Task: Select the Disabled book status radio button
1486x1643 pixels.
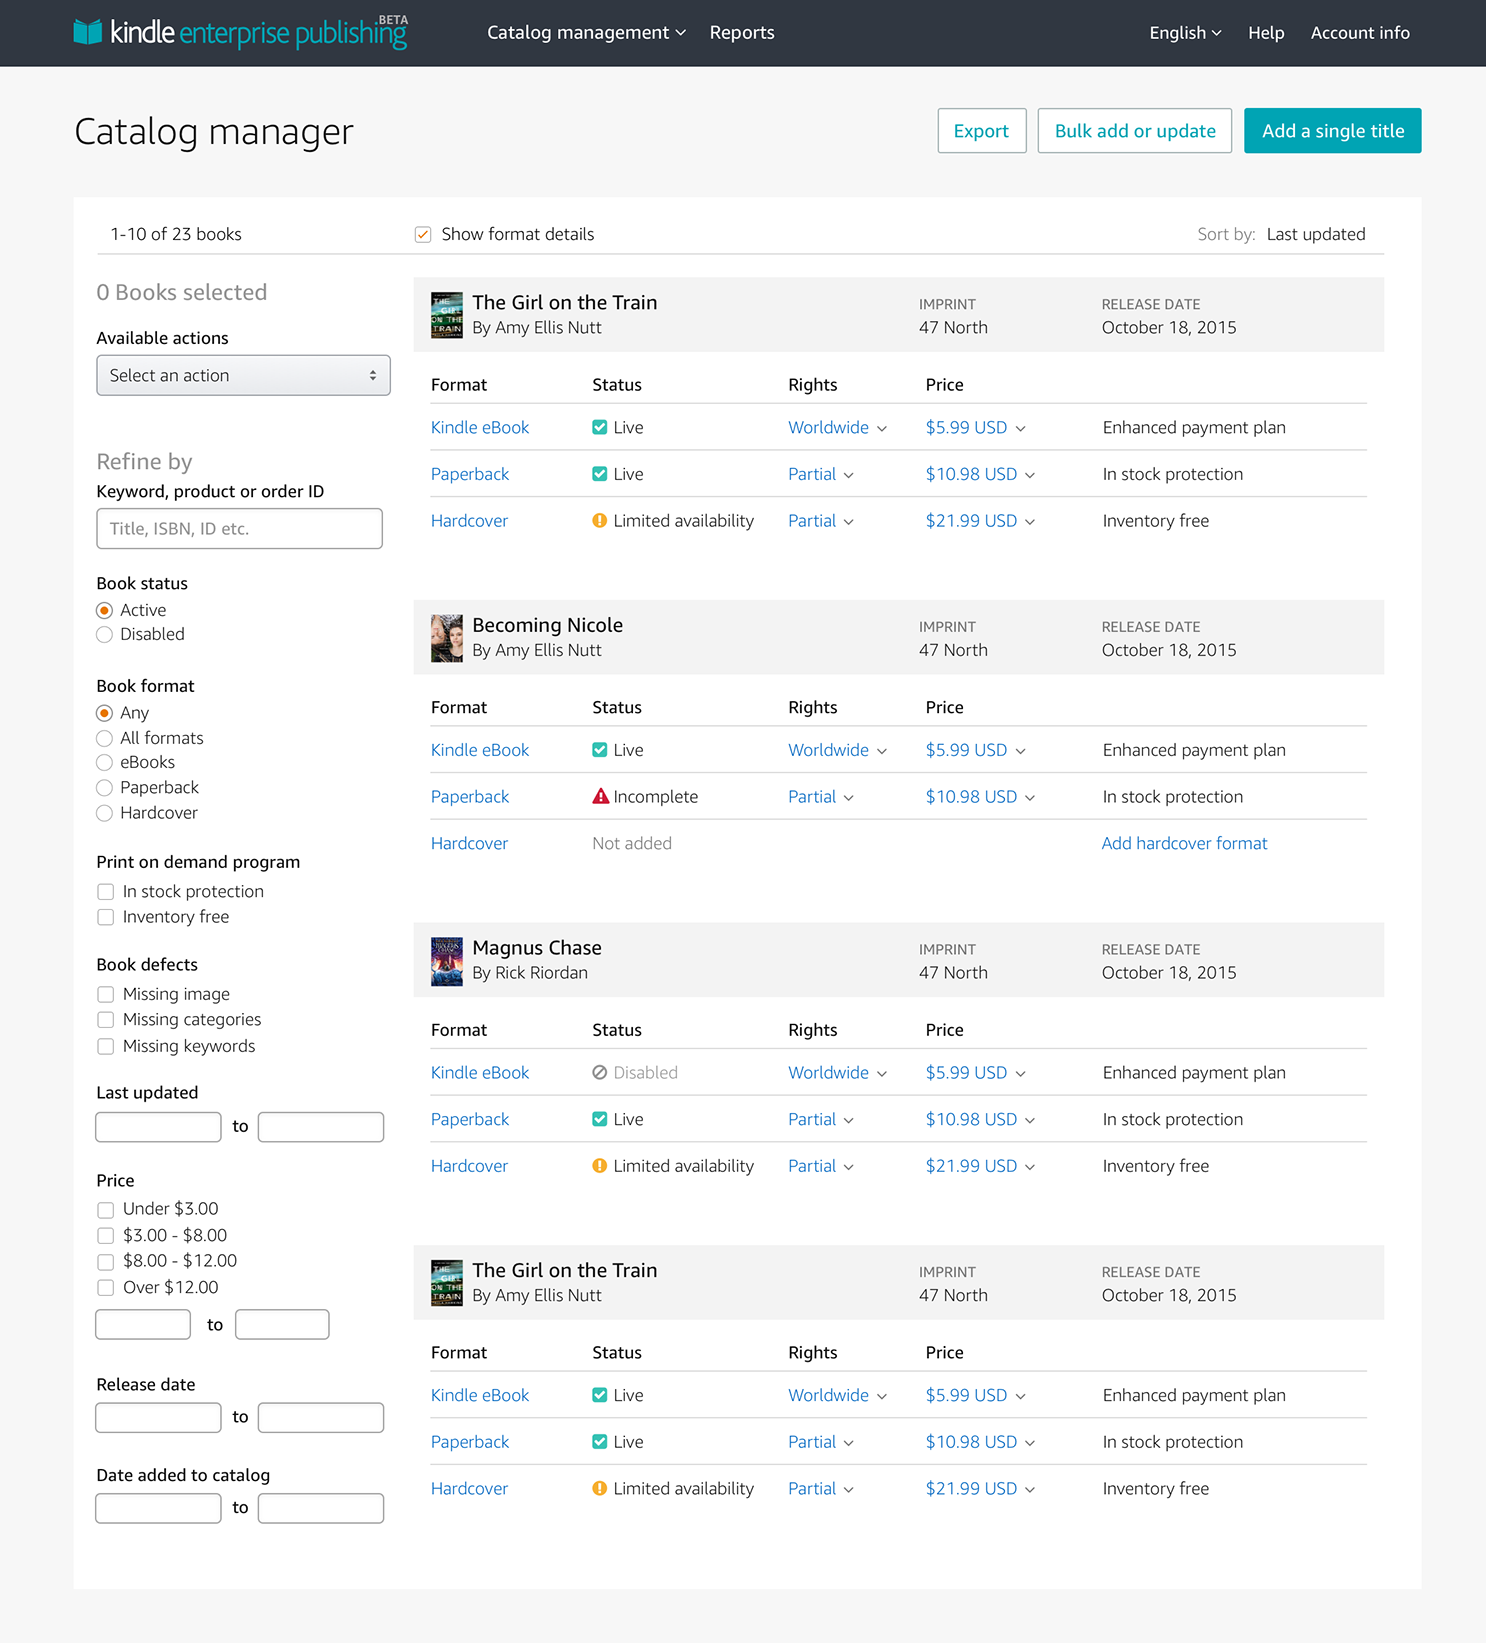Action: pyautogui.click(x=105, y=635)
